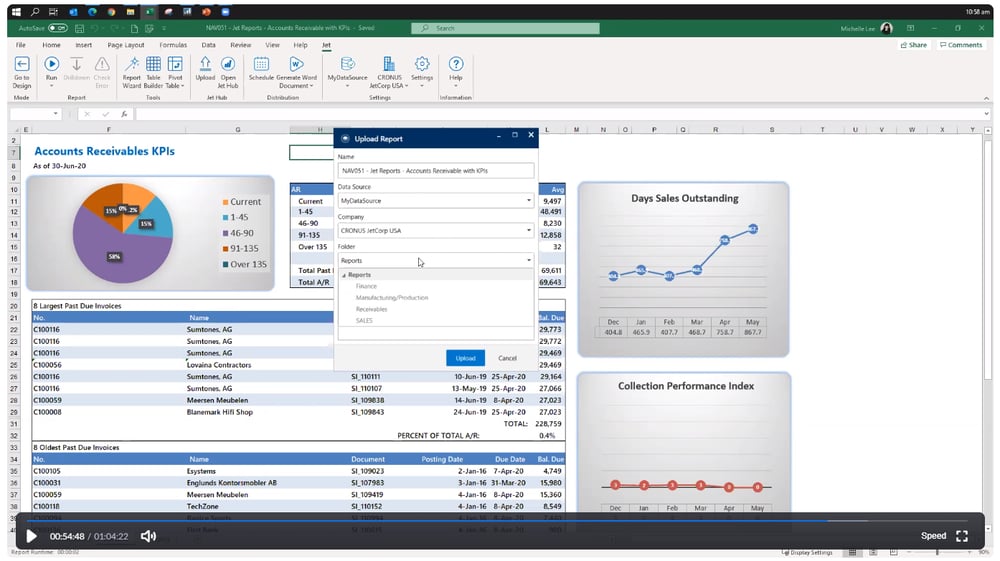Select the Manufacturing/Production folder
This screenshot has height=561, width=1000.
click(392, 298)
